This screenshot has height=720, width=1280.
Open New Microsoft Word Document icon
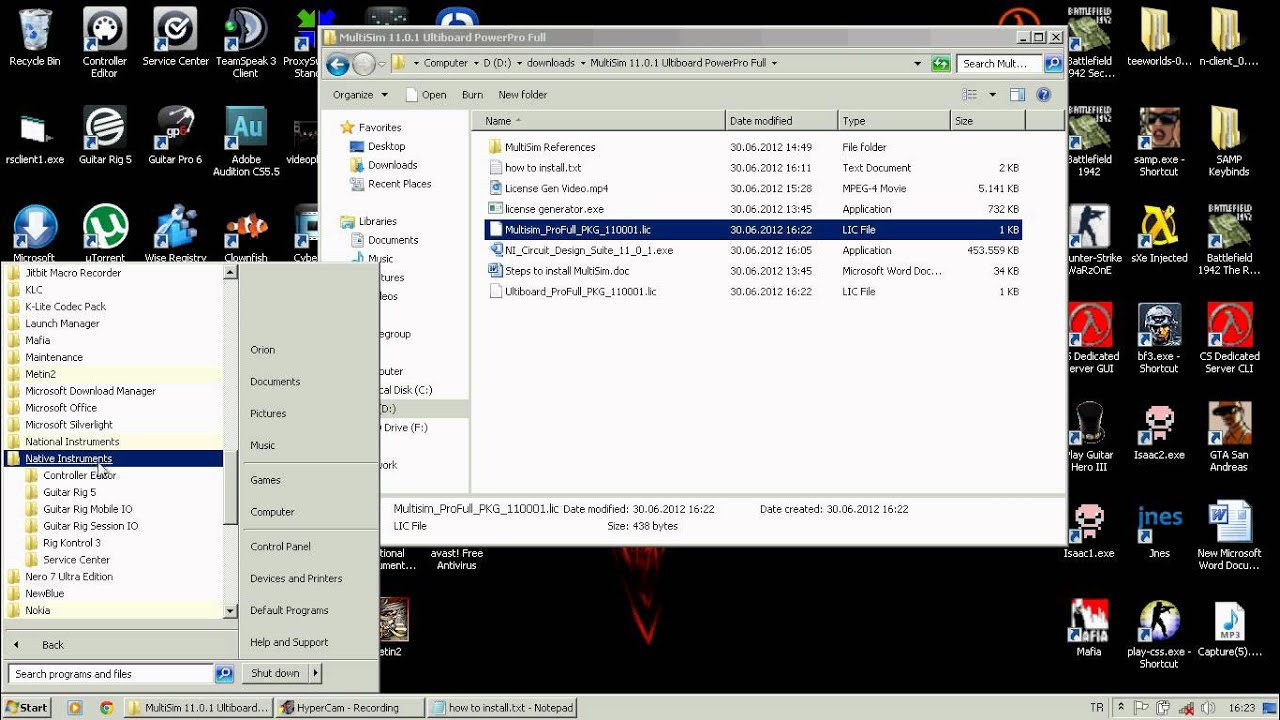[x=1228, y=535]
